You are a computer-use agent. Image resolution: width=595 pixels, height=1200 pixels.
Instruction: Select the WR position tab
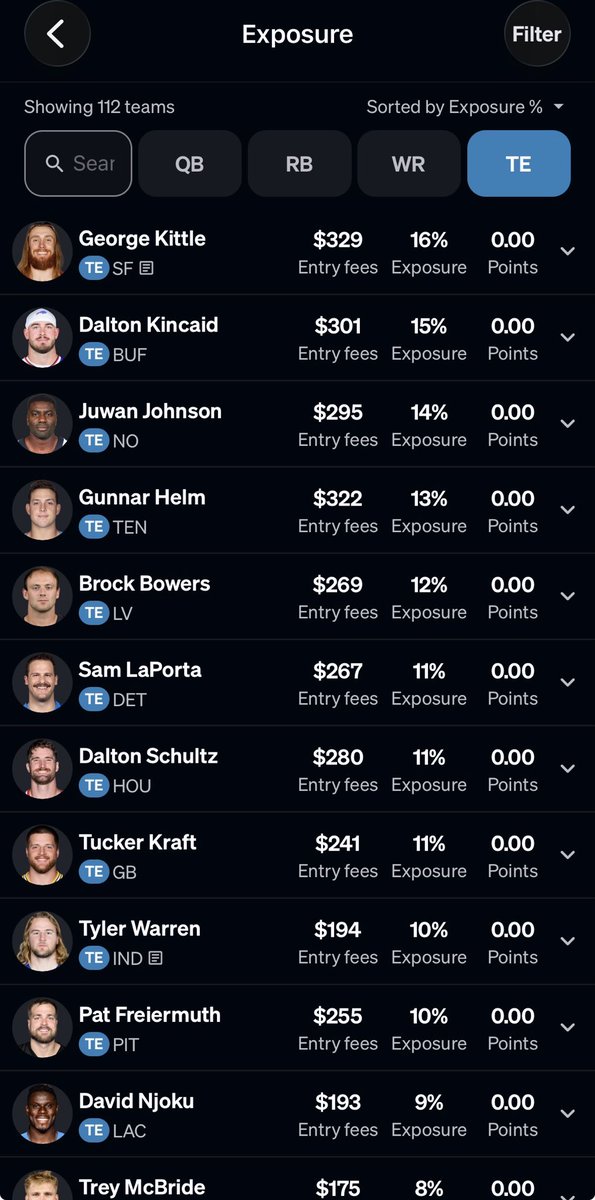409,163
